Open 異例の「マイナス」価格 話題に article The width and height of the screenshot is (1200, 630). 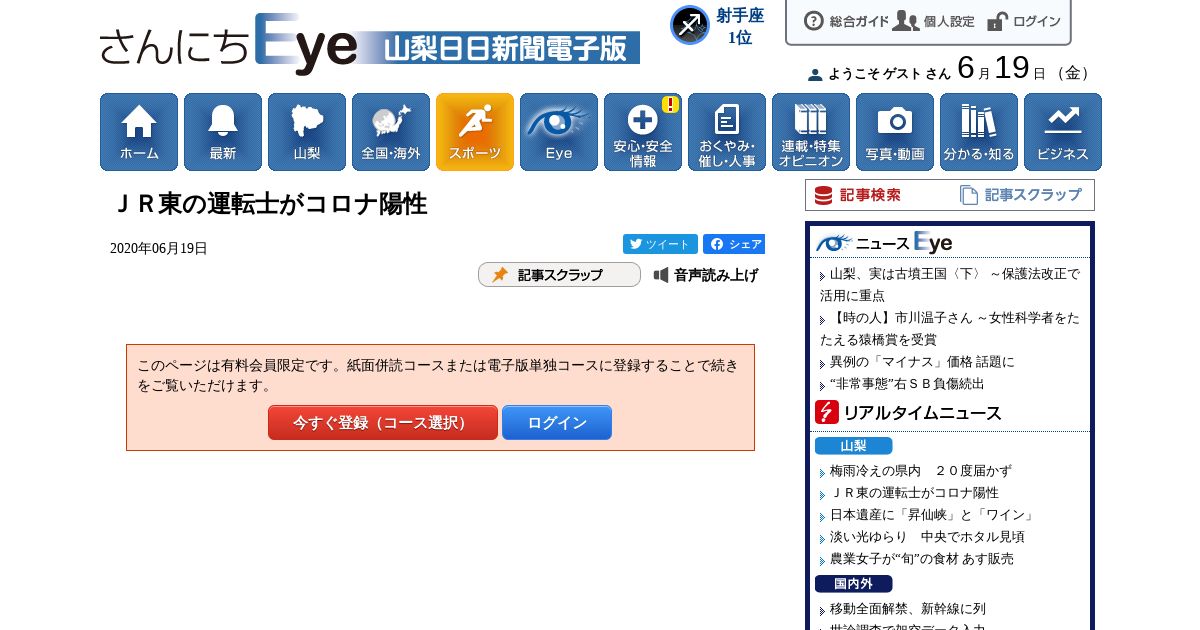(922, 362)
